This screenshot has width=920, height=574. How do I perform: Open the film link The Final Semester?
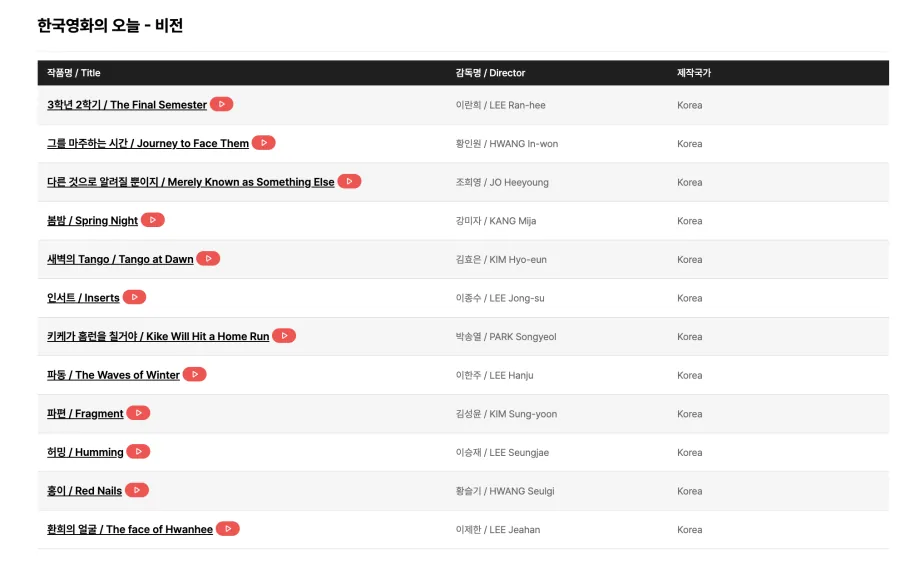[127, 105]
